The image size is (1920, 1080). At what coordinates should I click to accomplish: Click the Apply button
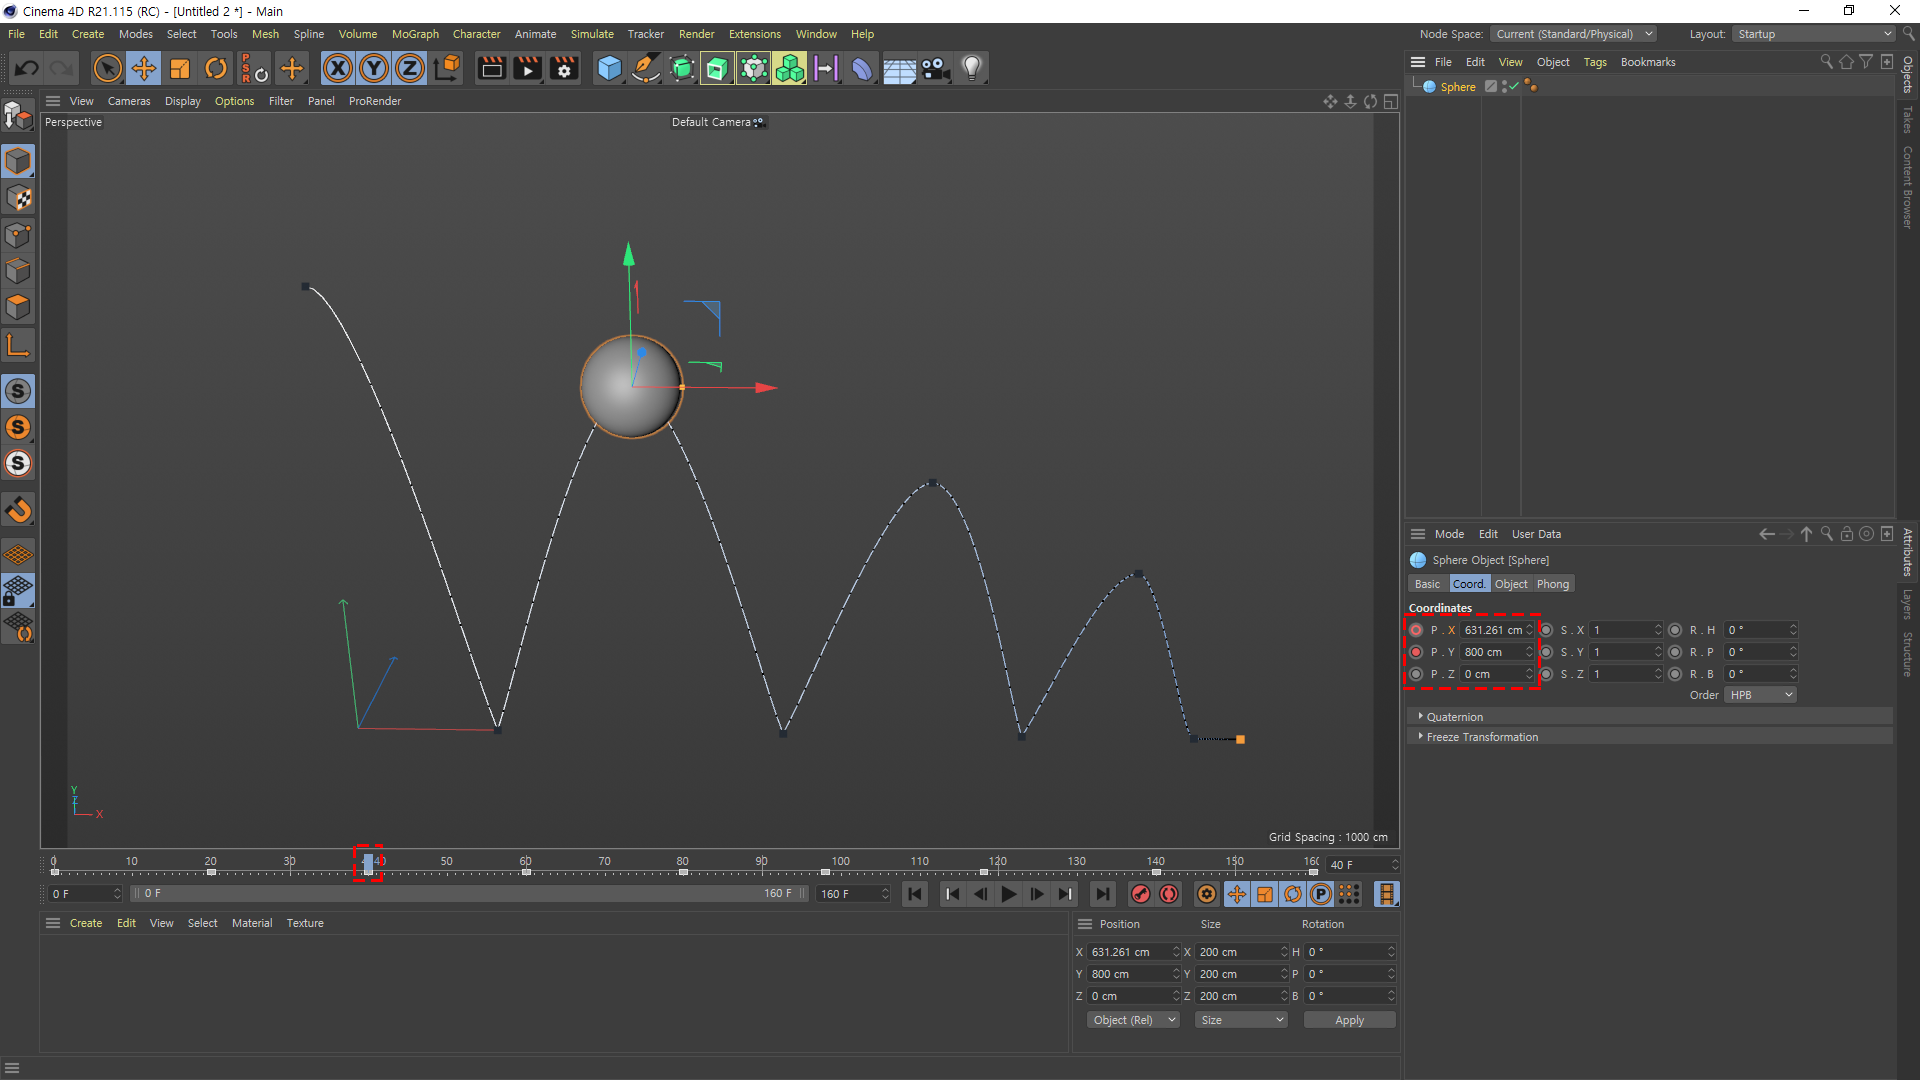point(1349,1020)
